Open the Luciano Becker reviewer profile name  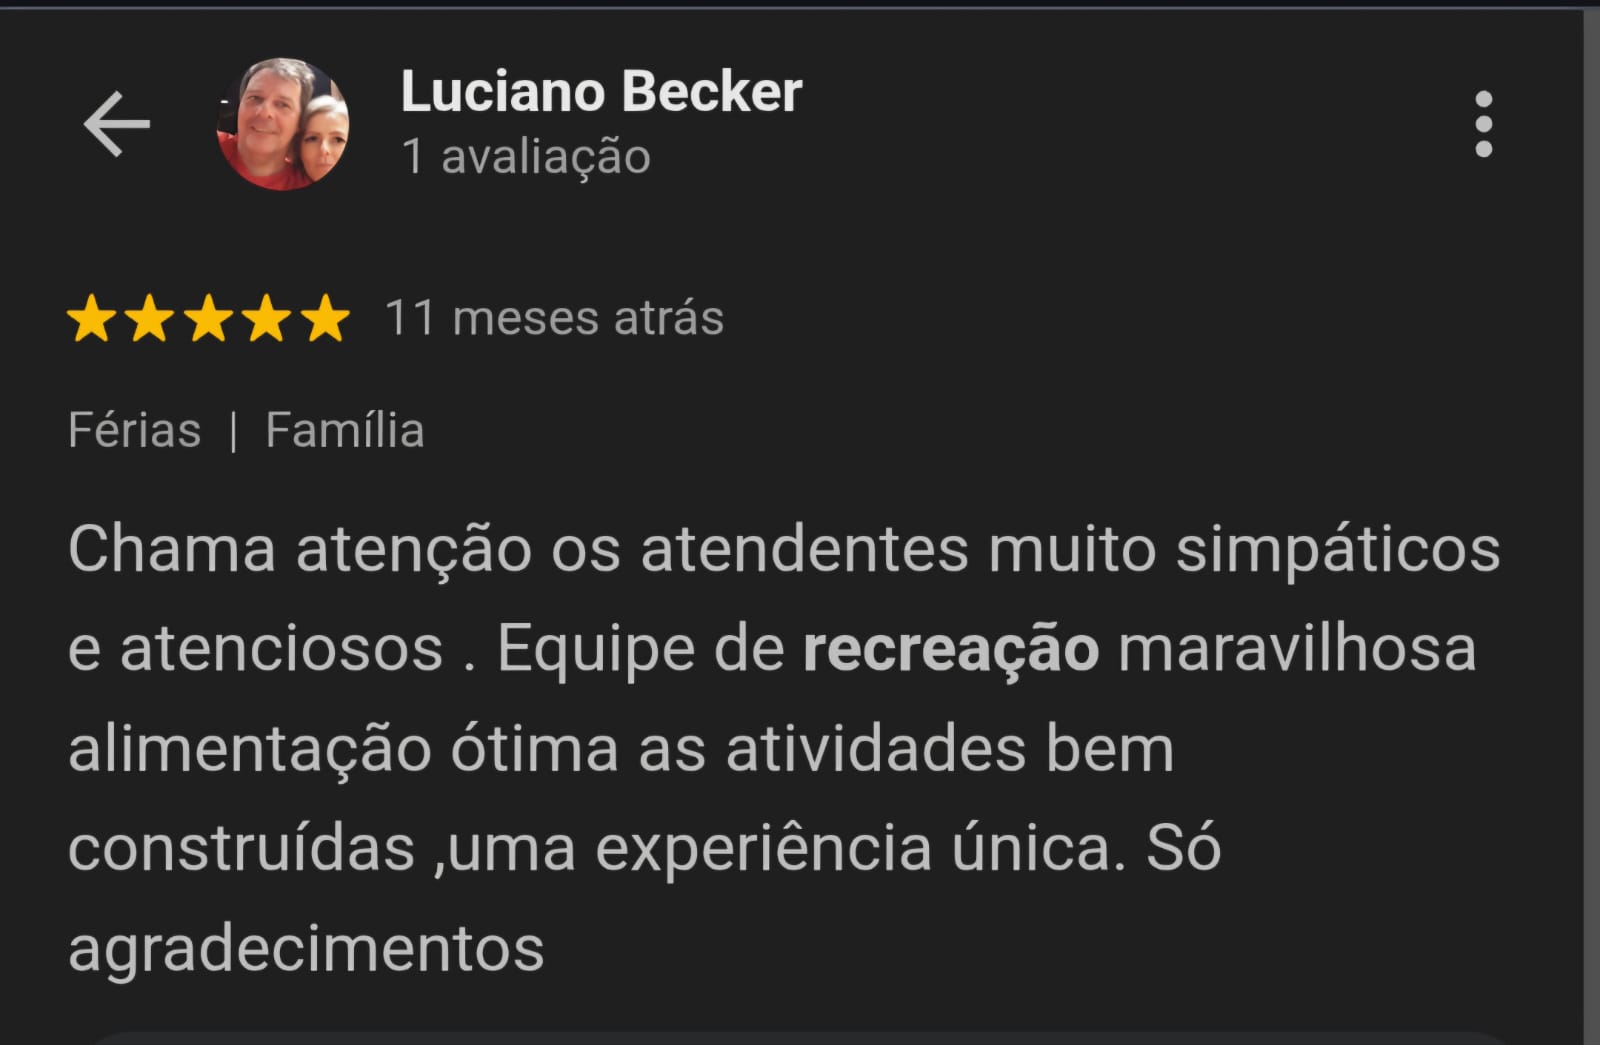[x=601, y=91]
